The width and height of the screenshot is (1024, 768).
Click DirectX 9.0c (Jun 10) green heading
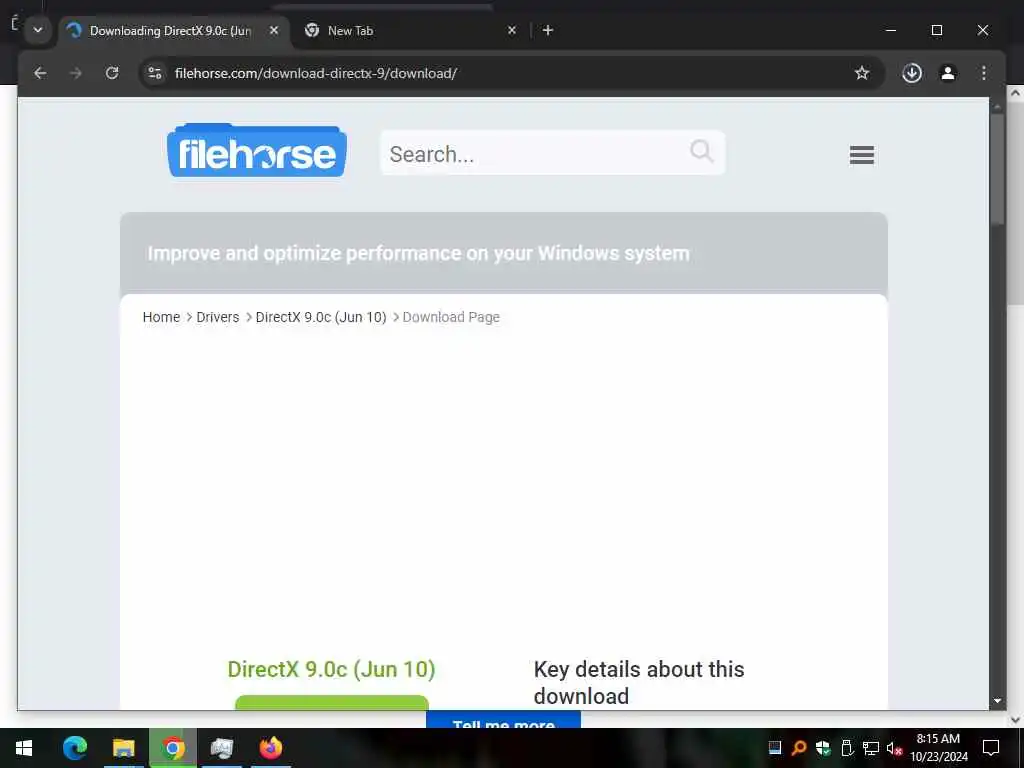(x=331, y=669)
